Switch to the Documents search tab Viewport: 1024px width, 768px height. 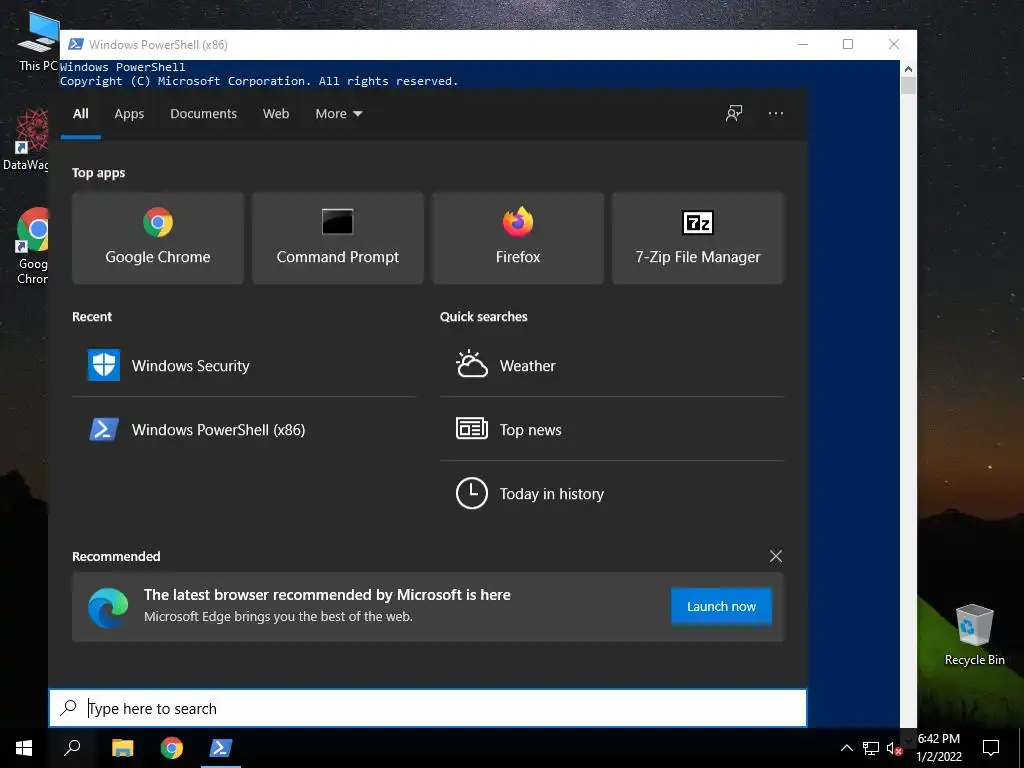tap(203, 114)
